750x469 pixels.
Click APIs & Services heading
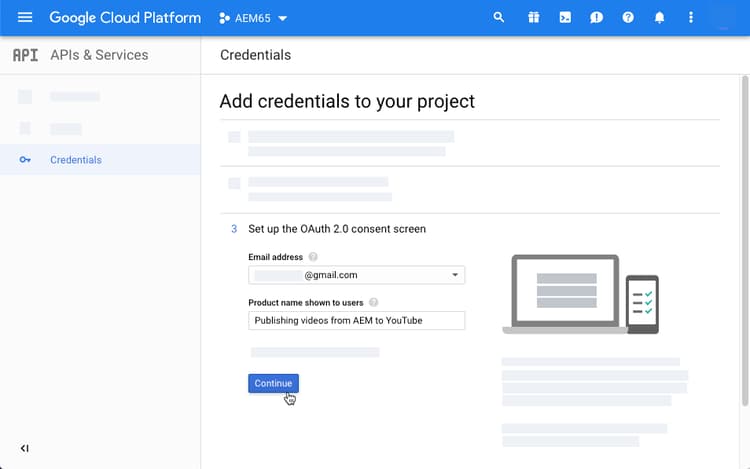pyautogui.click(x=99, y=55)
